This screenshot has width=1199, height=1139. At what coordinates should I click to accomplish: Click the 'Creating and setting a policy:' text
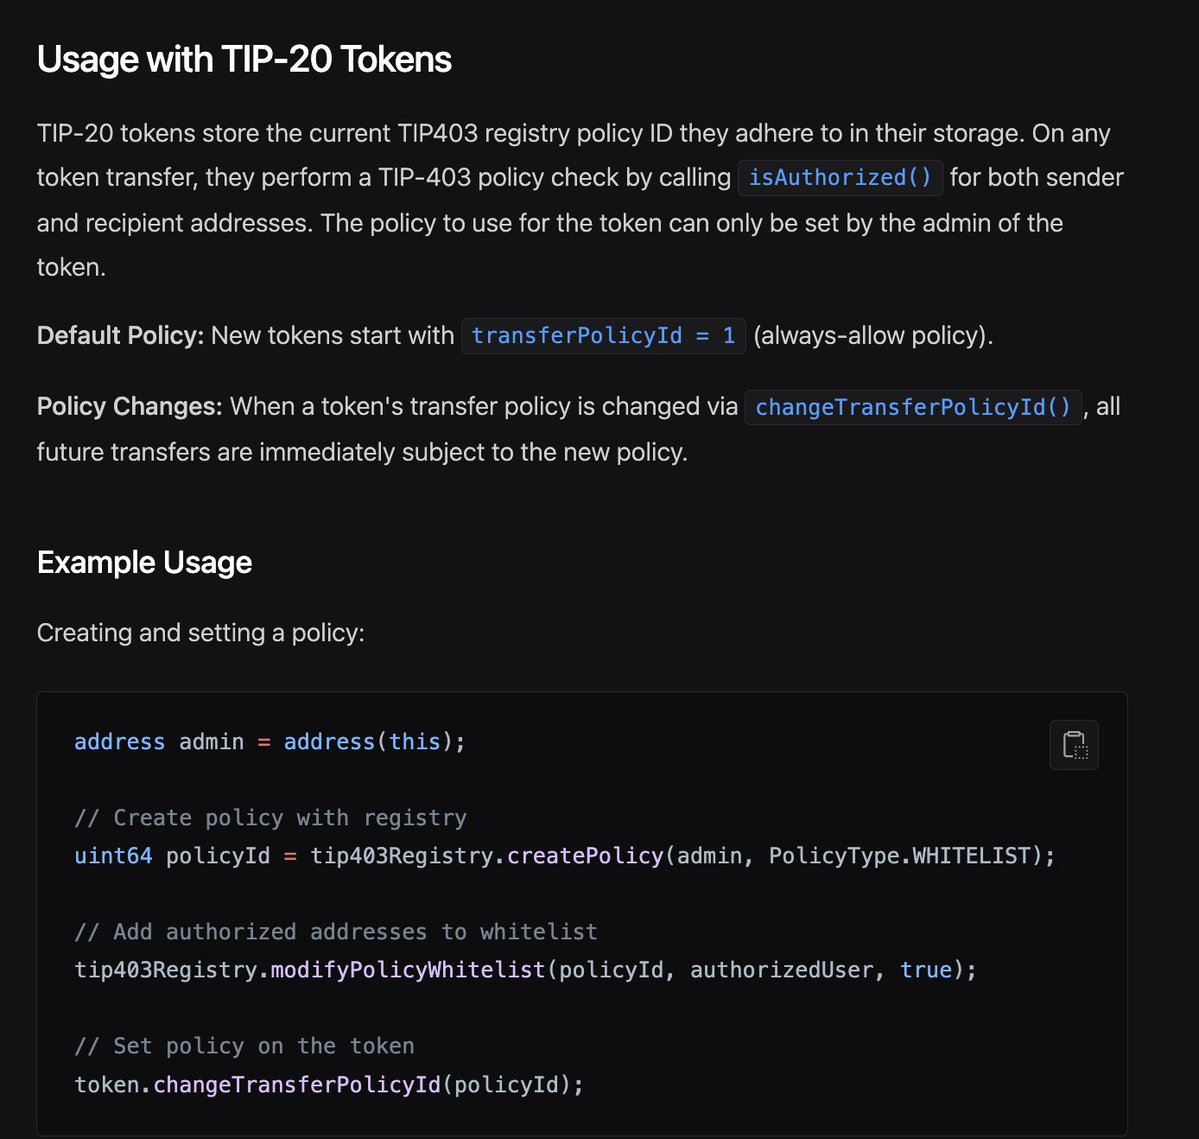(x=200, y=633)
